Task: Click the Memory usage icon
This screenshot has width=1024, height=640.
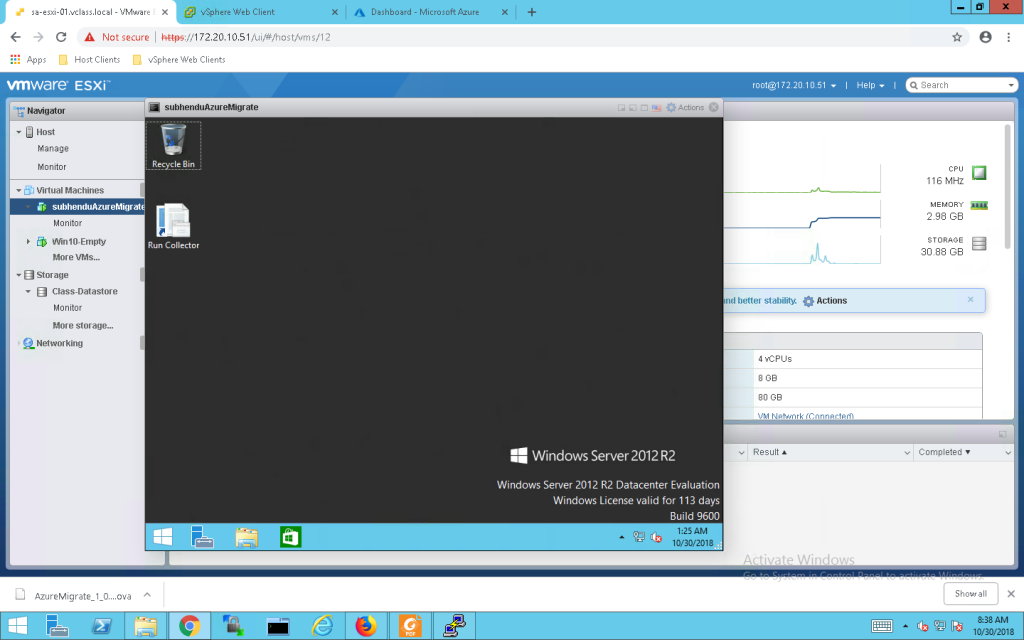Action: point(979,205)
